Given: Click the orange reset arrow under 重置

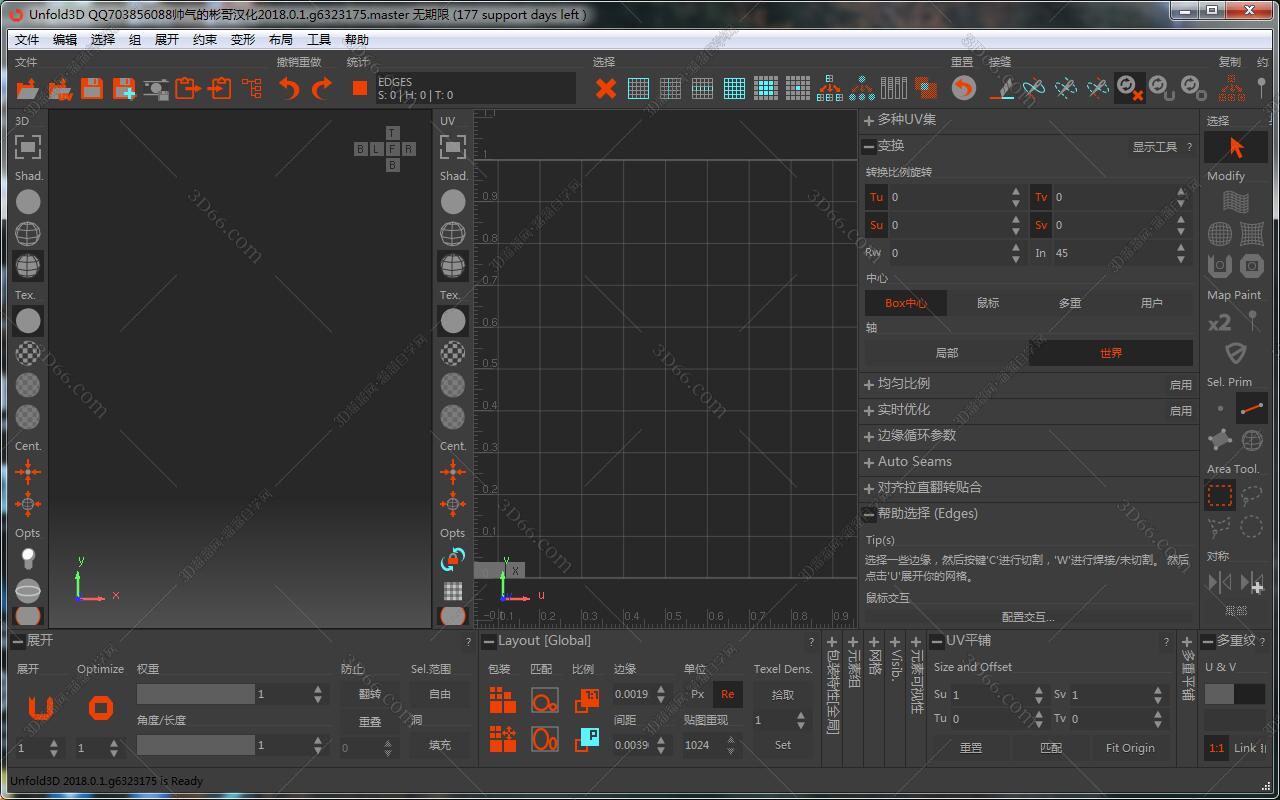Looking at the screenshot, I should [x=962, y=88].
